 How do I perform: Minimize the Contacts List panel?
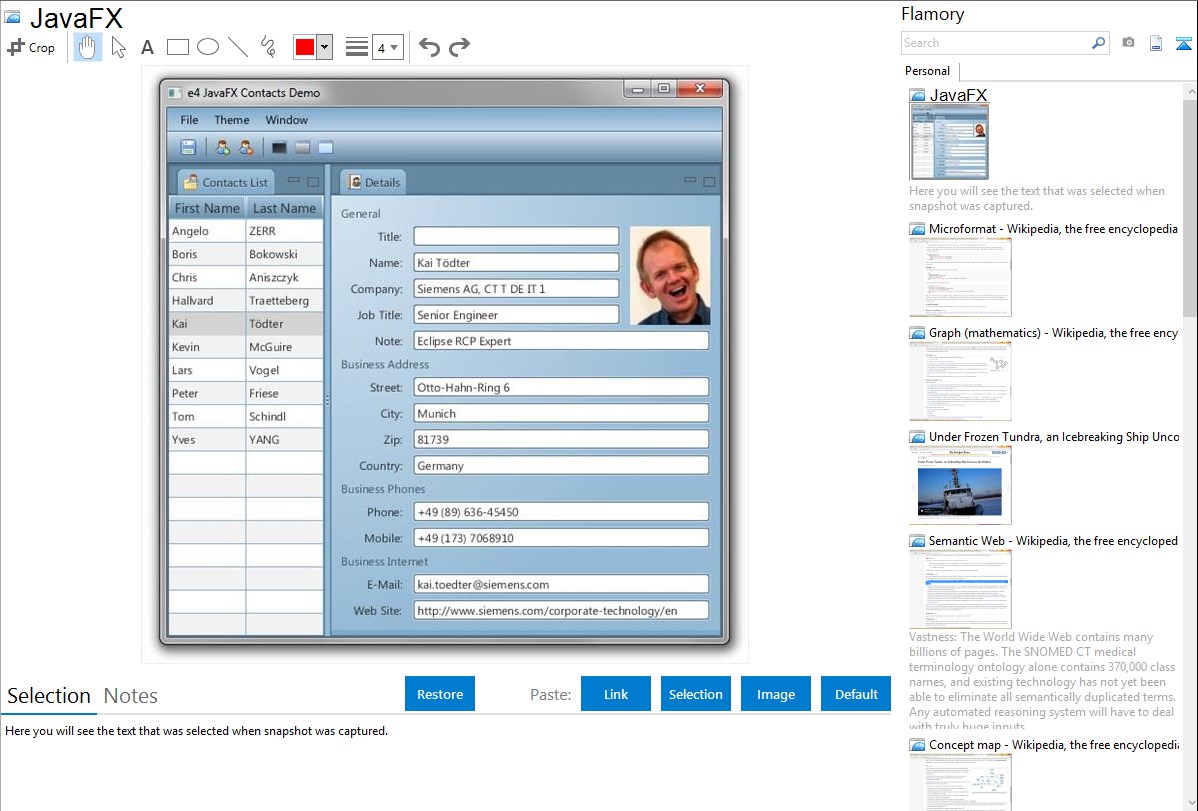click(293, 180)
